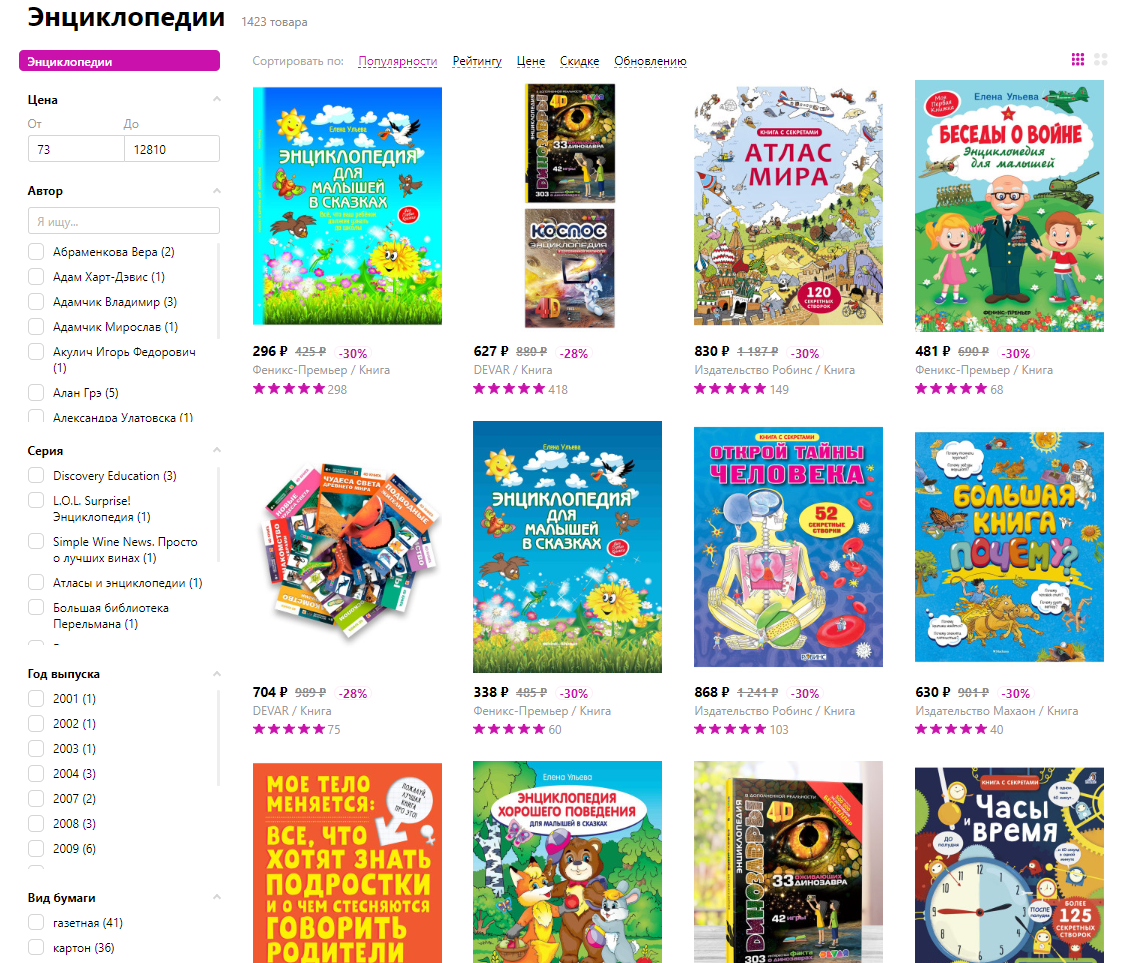The image size is (1138, 963).
Task: Collapse the Цена filter section
Action: coord(216,99)
